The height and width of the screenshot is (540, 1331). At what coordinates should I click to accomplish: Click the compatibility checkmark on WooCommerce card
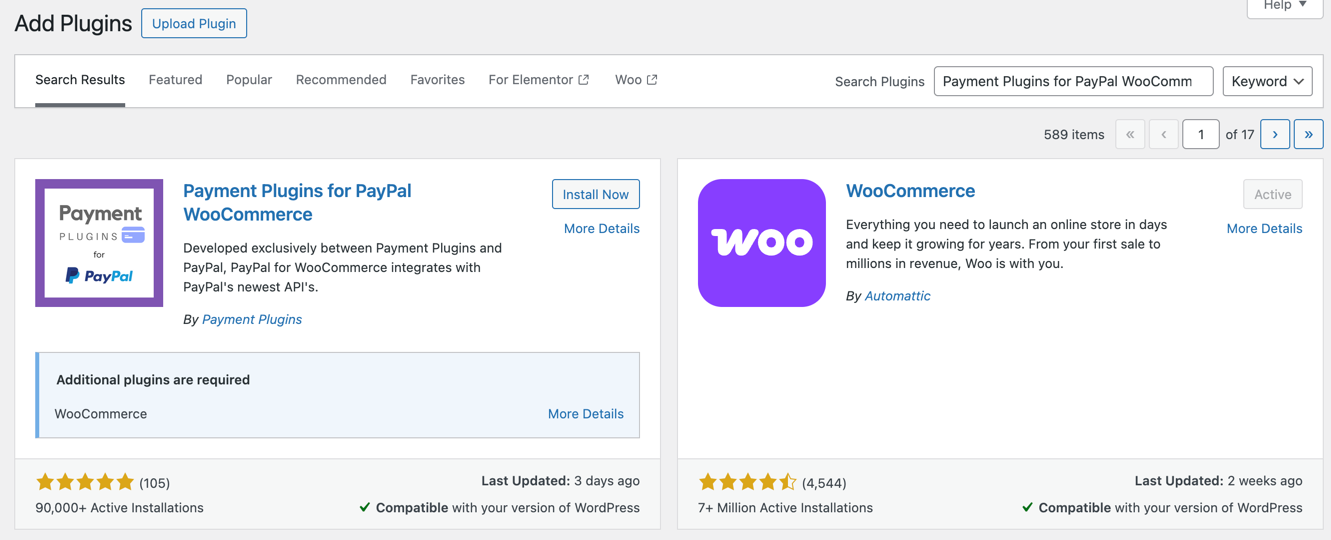(x=1028, y=508)
